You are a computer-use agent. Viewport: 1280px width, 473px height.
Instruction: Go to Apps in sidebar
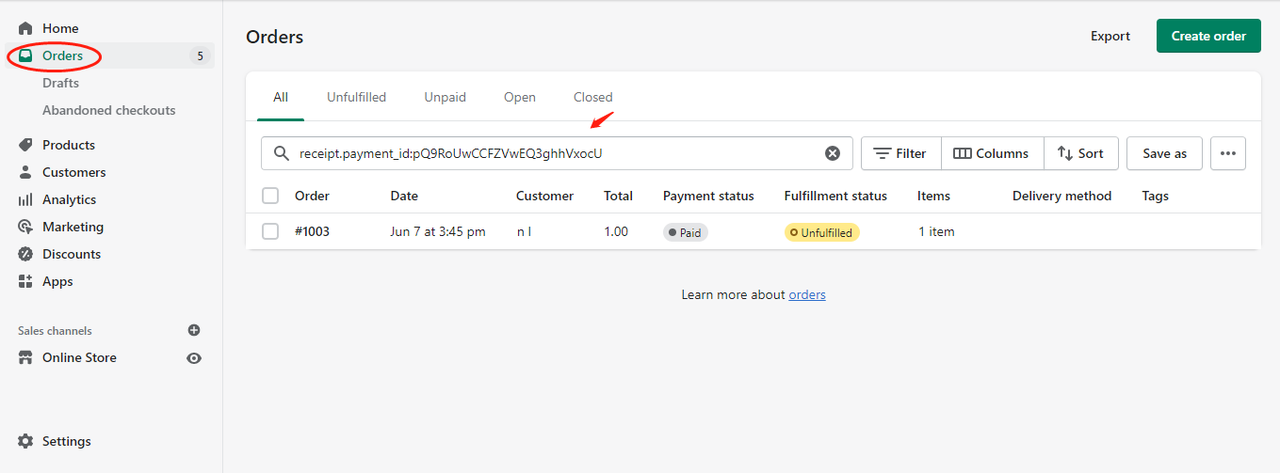click(x=58, y=282)
